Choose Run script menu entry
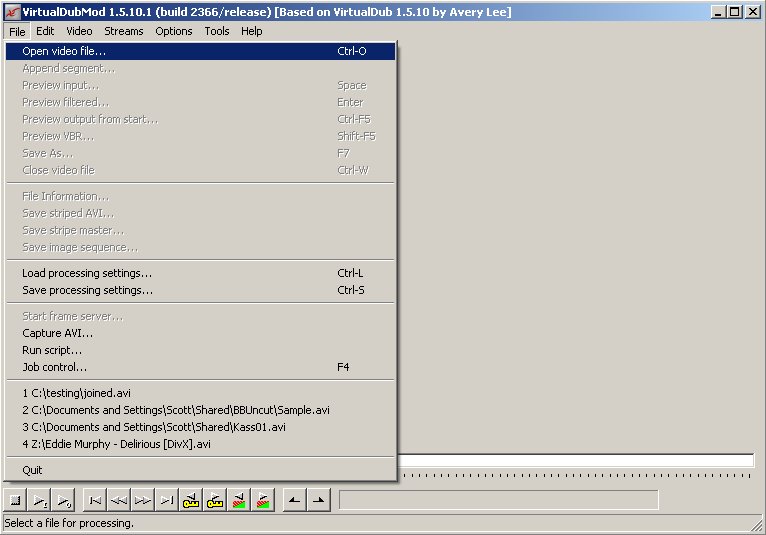766x535 pixels. (200, 350)
